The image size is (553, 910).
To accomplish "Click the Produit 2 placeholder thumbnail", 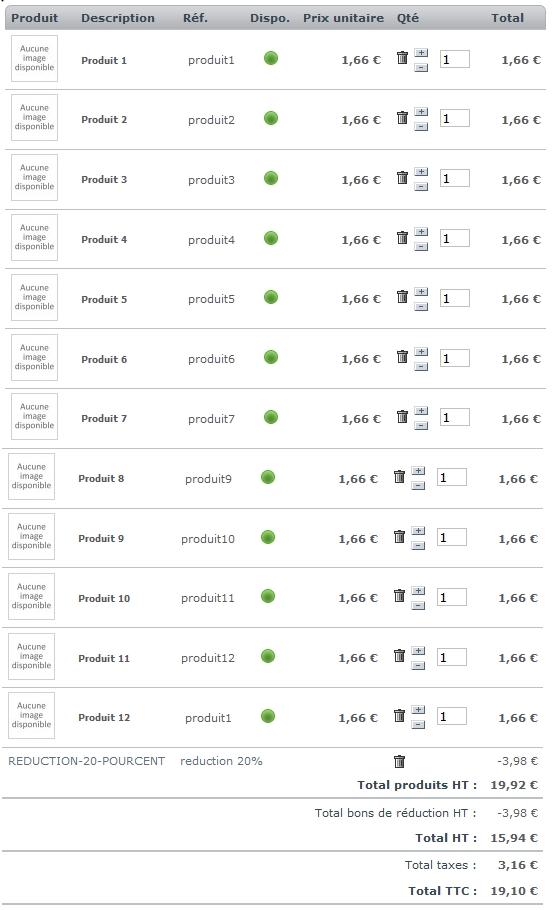I will click(x=34, y=118).
